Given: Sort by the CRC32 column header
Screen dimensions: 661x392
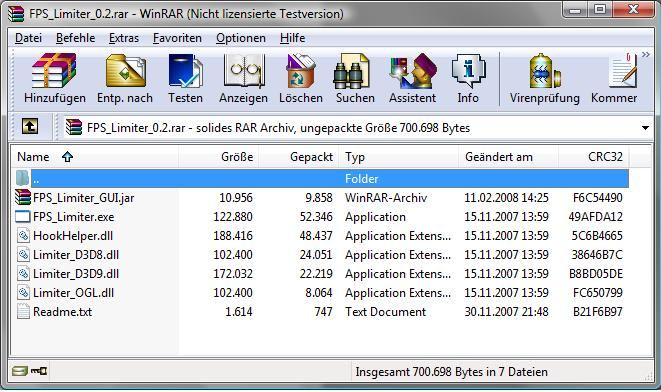Looking at the screenshot, I should [594, 157].
